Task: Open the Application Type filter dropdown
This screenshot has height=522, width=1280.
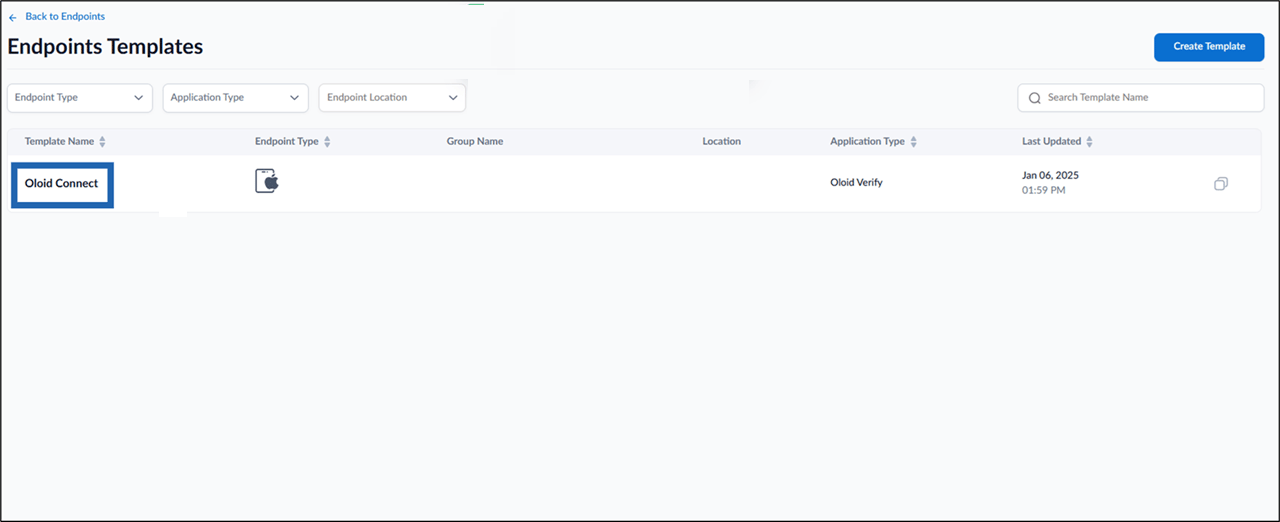Action: click(236, 98)
